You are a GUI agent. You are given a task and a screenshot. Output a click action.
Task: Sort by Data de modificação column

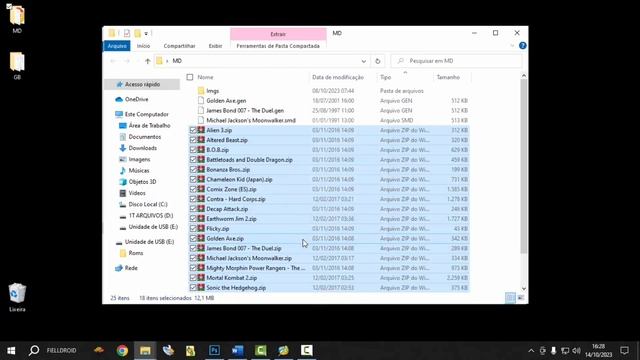click(338, 77)
